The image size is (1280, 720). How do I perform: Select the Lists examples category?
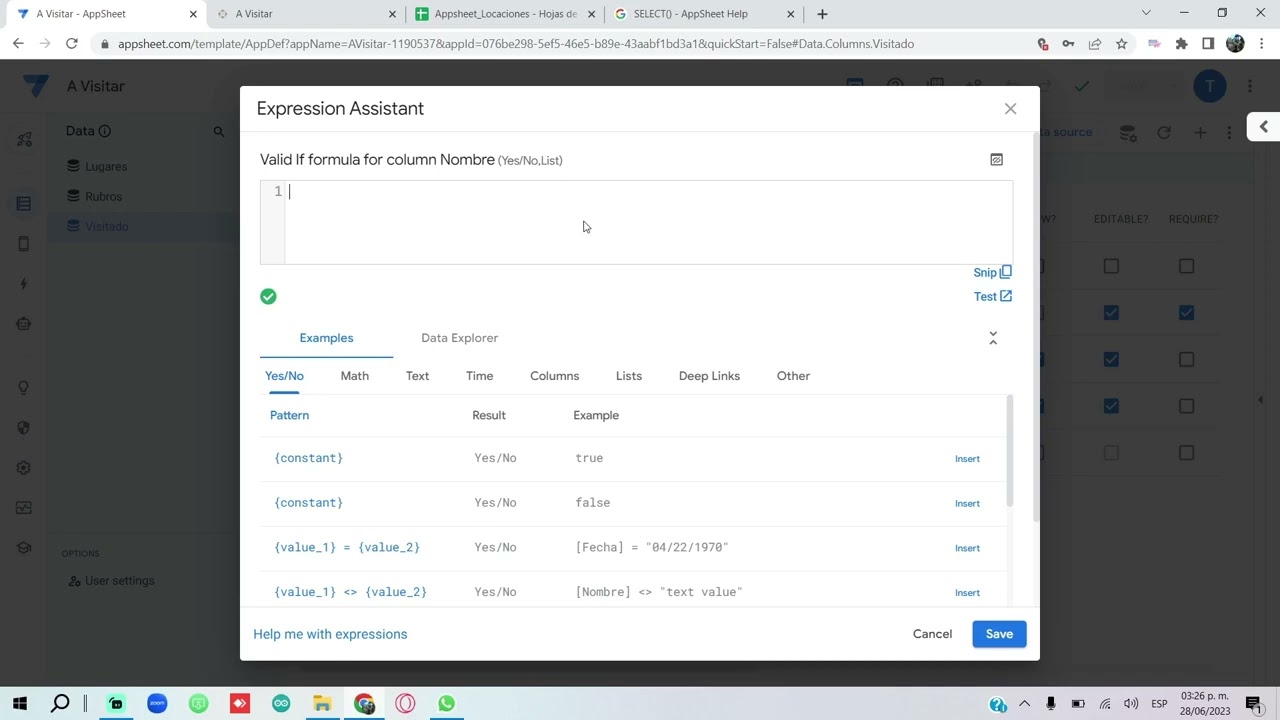point(629,376)
